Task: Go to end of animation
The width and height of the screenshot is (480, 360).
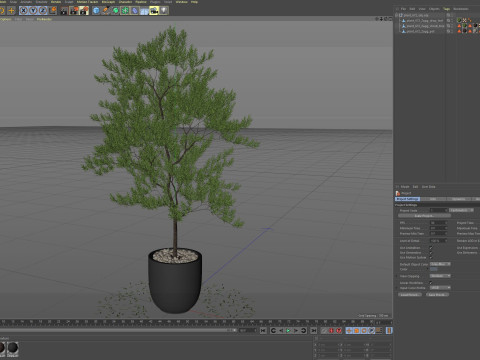Action: (x=313, y=331)
